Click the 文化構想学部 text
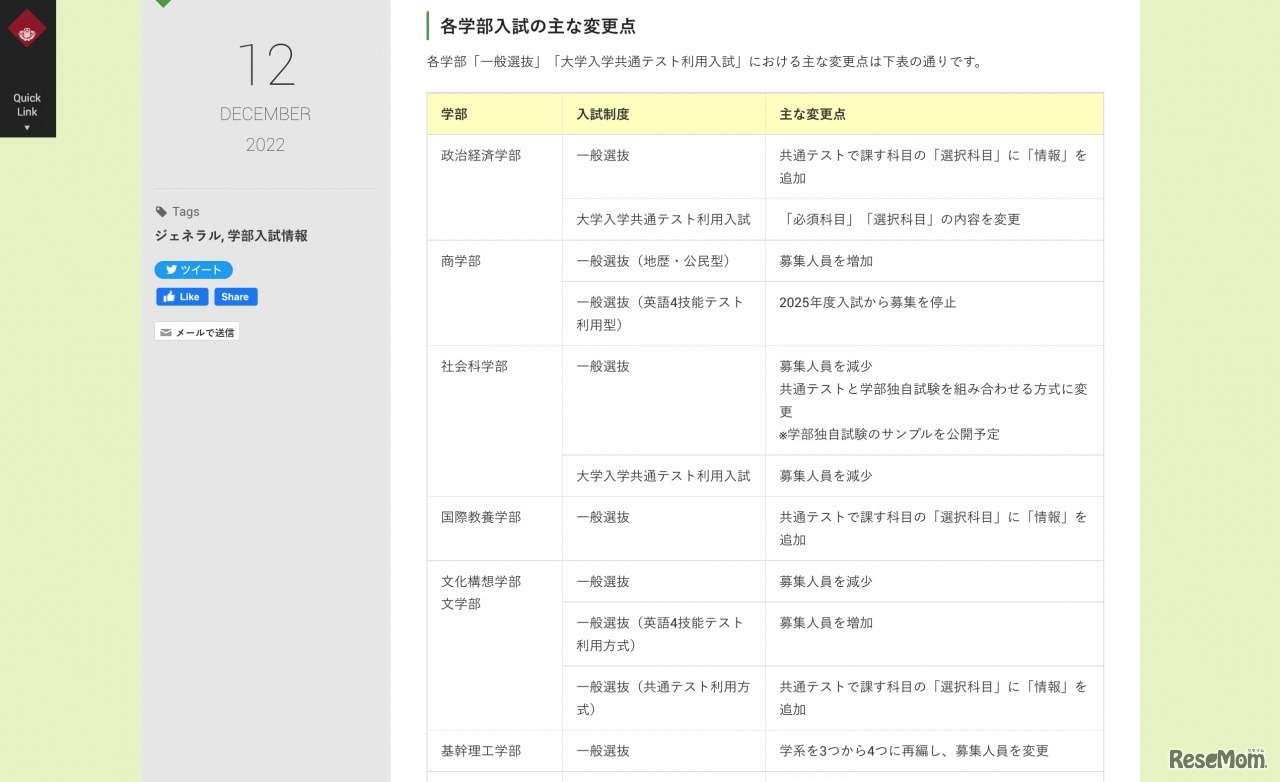 click(481, 582)
